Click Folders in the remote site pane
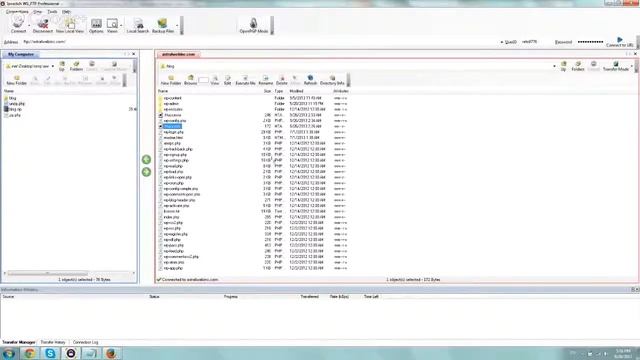Screen dimensions: 640x360 (578, 66)
